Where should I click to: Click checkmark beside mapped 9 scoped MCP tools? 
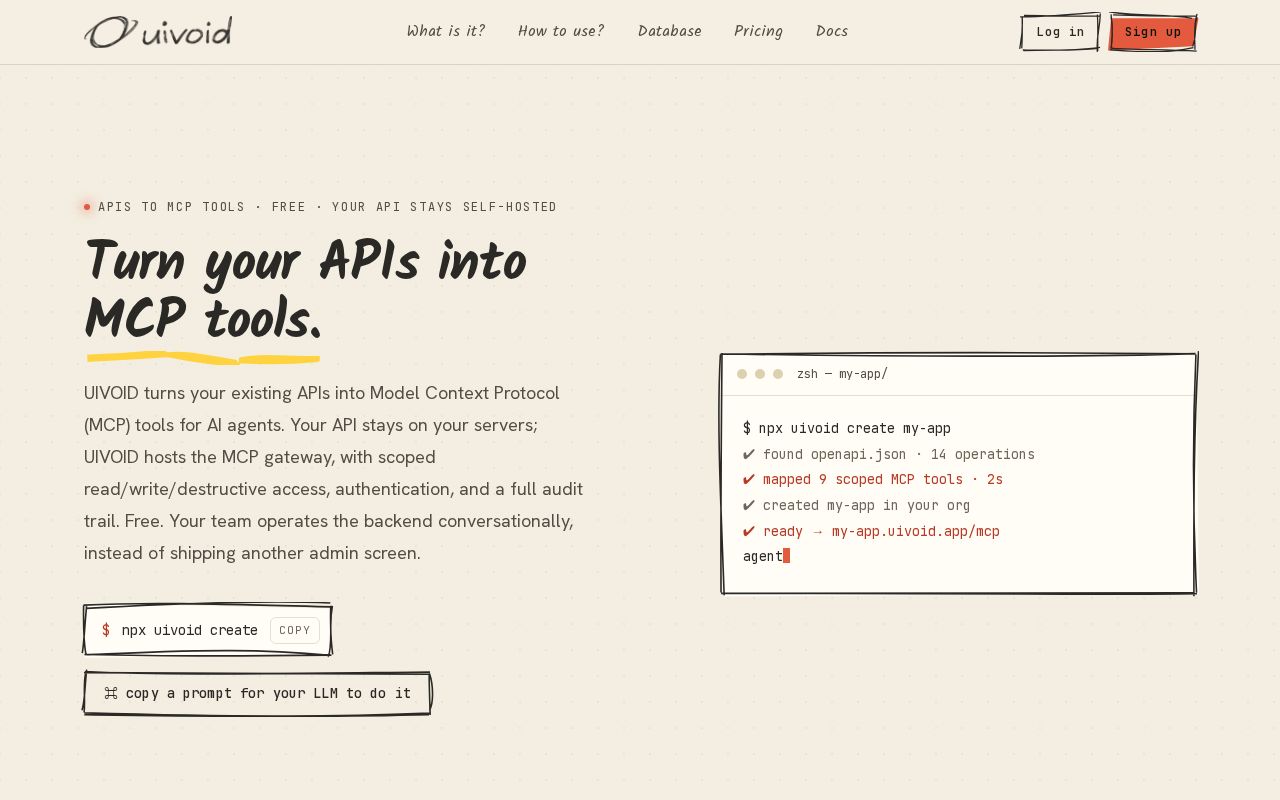click(749, 480)
